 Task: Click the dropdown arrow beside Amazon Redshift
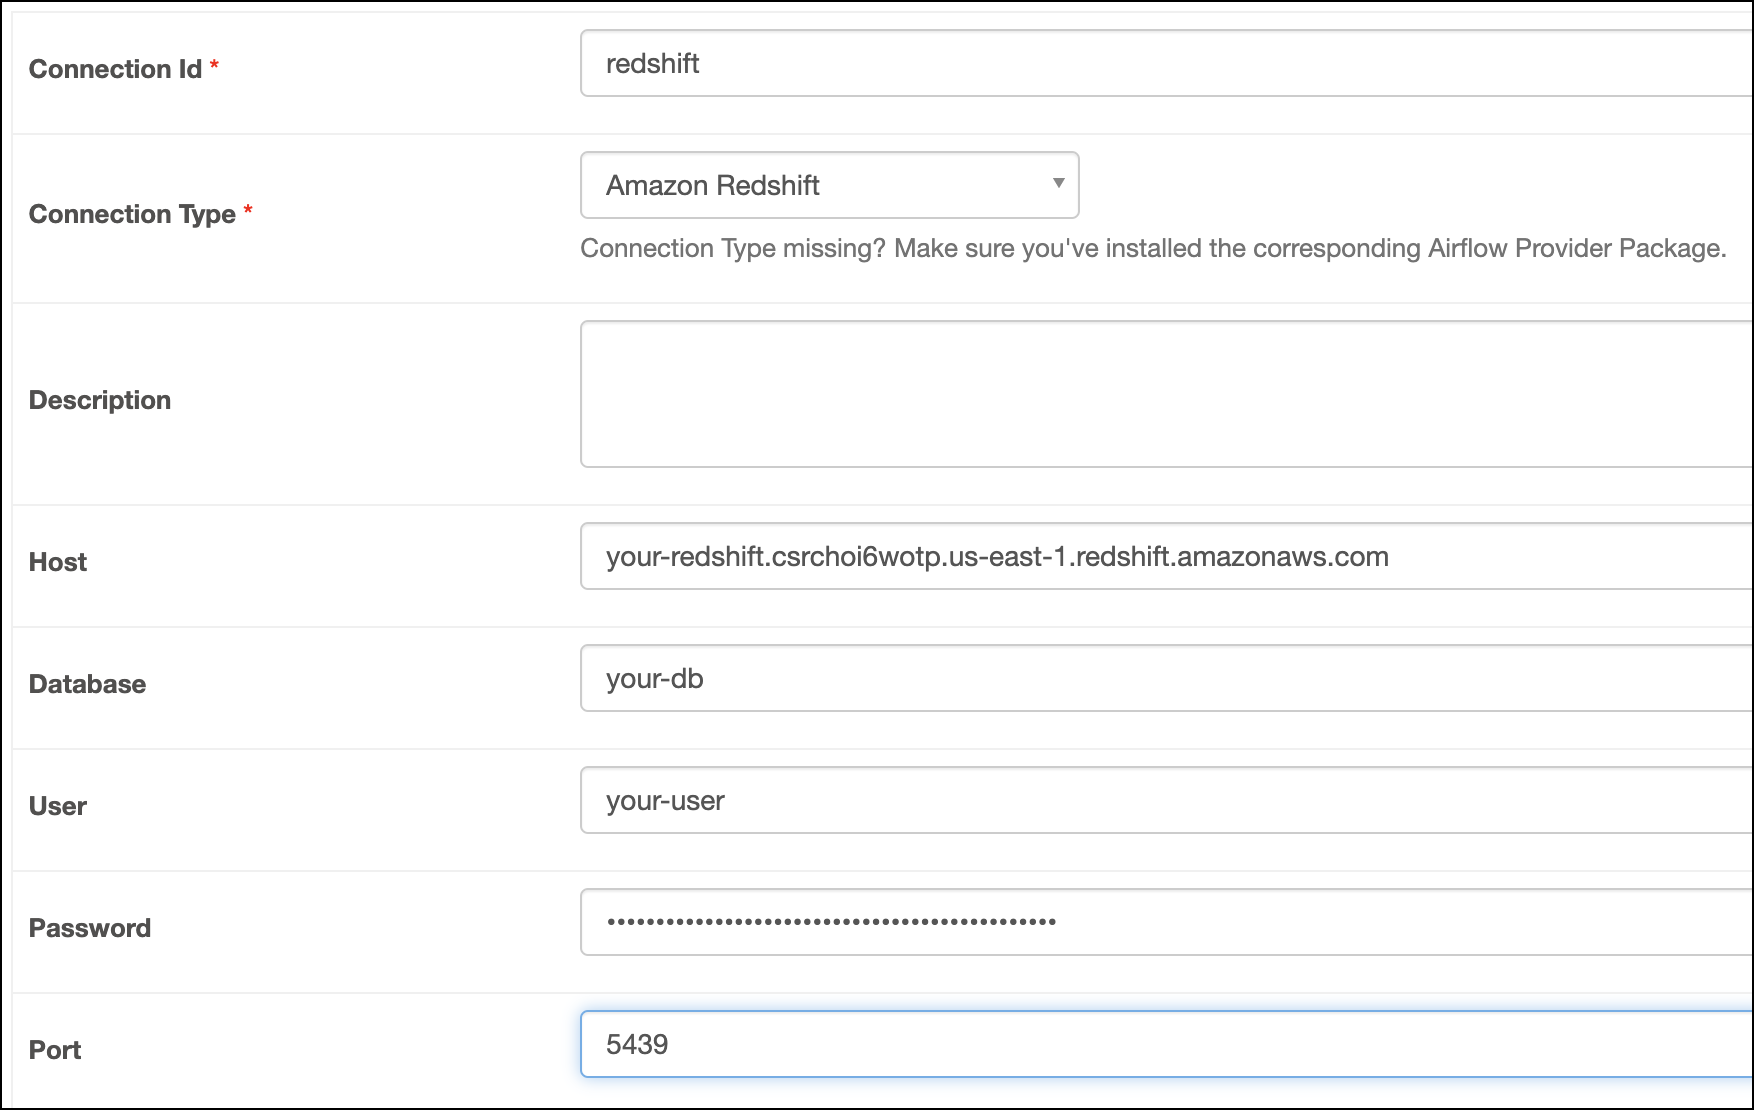point(1058,185)
